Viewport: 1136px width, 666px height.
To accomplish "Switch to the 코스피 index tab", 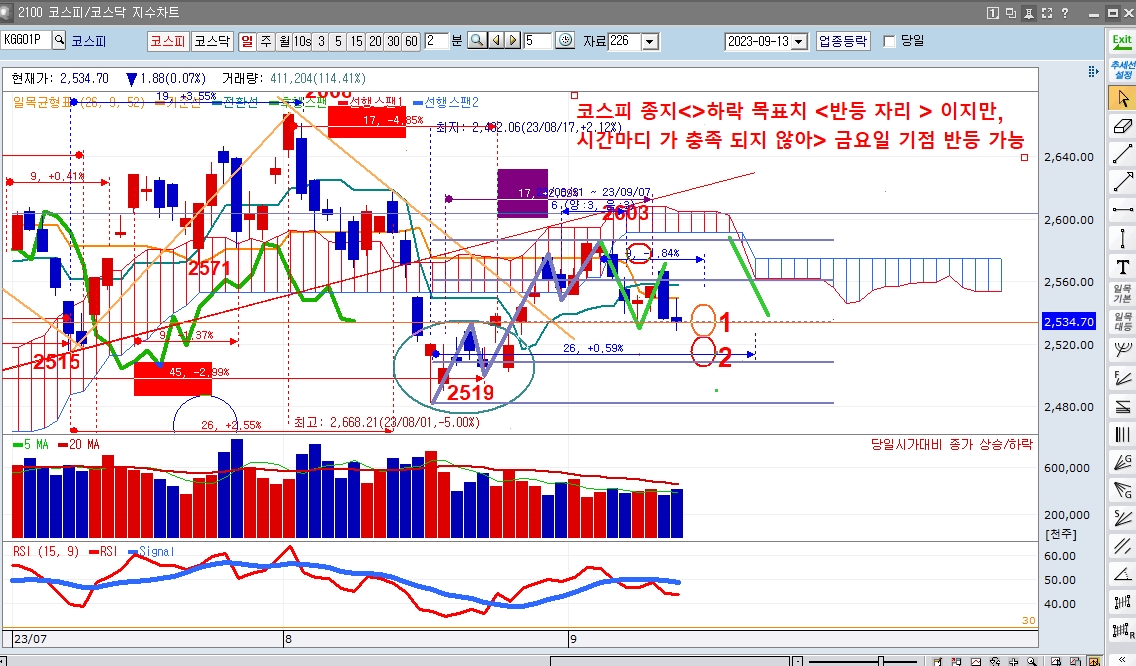I will pos(167,41).
